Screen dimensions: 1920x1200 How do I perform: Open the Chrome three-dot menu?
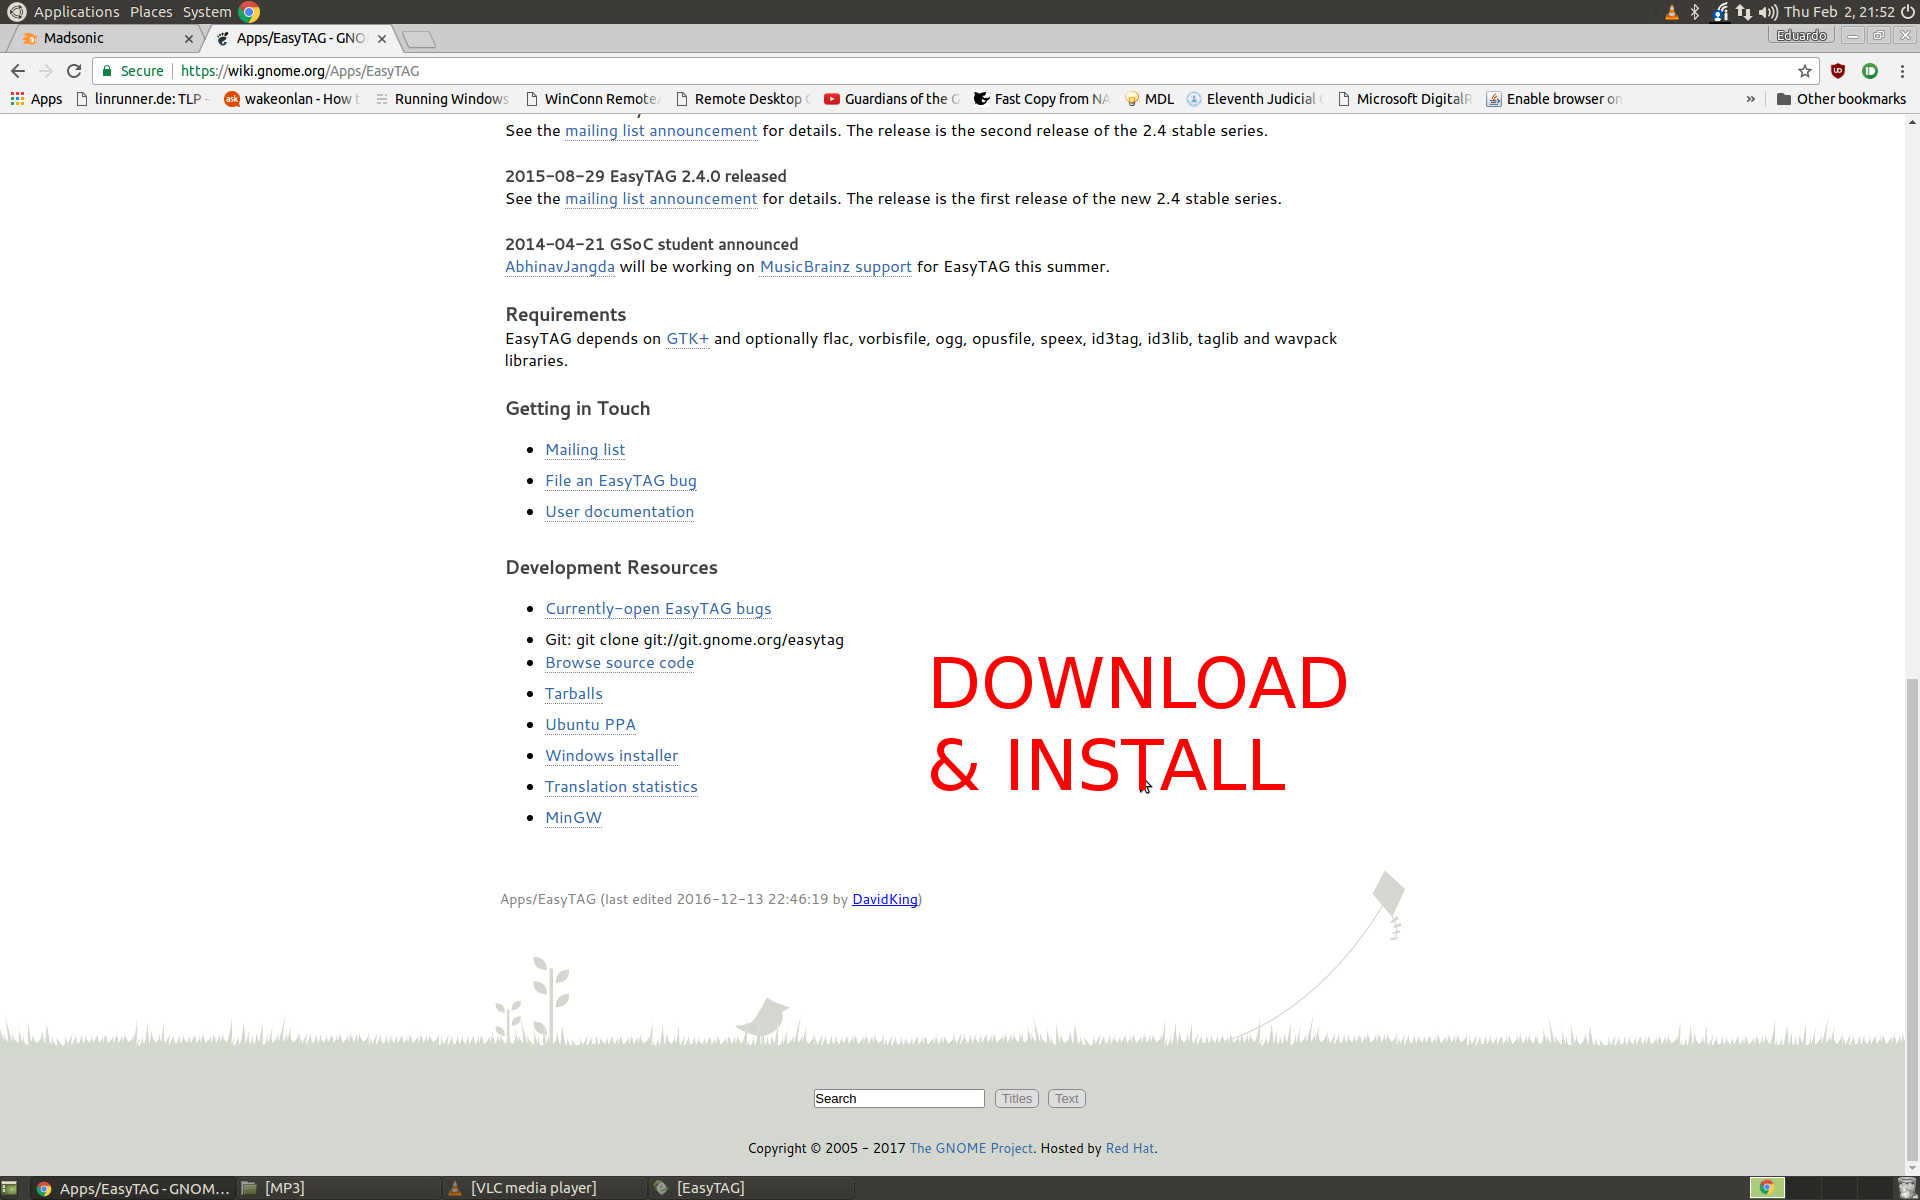click(x=1902, y=71)
